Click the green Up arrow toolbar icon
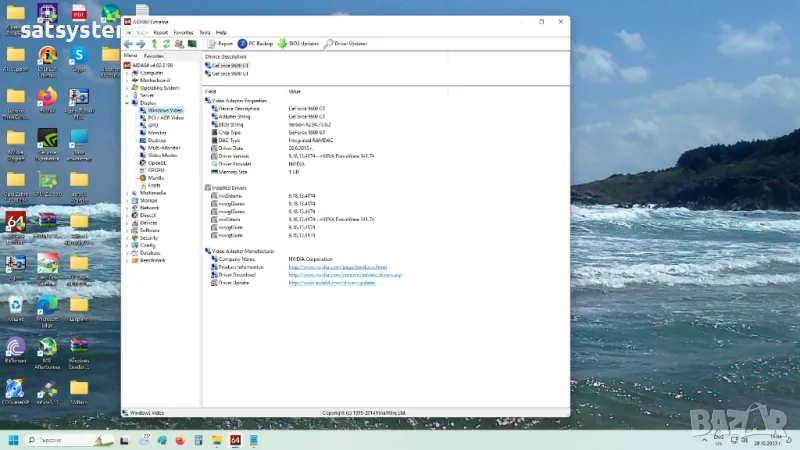The width and height of the screenshot is (800, 450). [154, 44]
